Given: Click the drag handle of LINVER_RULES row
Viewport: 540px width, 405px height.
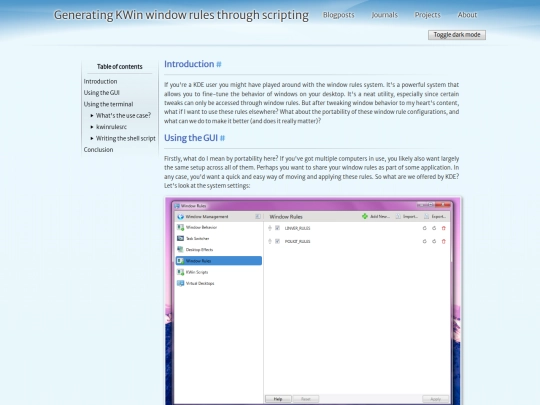Looking at the screenshot, I should (270, 228).
